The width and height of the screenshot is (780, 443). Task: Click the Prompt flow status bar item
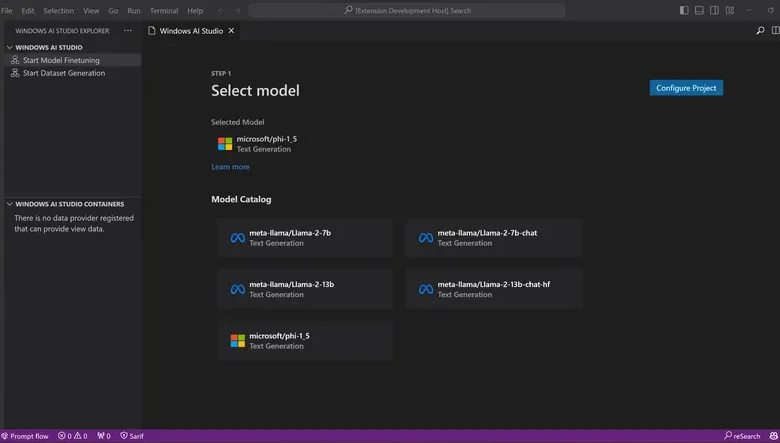point(24,436)
